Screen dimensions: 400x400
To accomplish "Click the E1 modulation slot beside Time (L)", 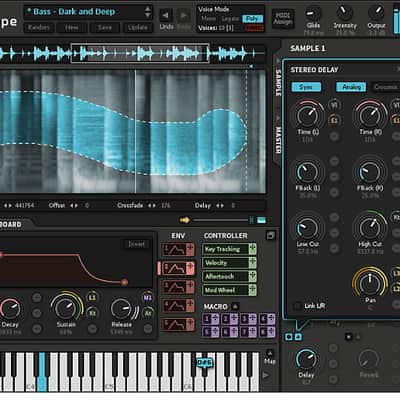I will pyautogui.click(x=334, y=120).
